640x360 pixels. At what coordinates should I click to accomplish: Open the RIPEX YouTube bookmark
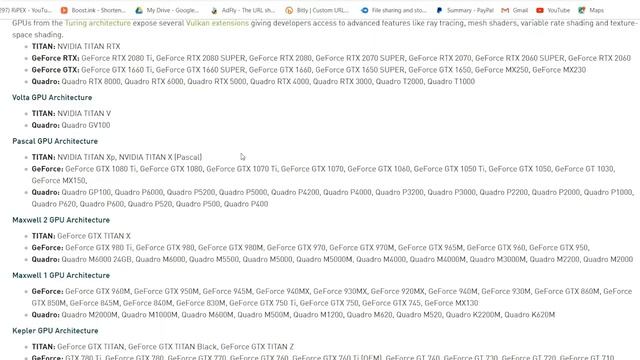pyautogui.click(x=26, y=10)
